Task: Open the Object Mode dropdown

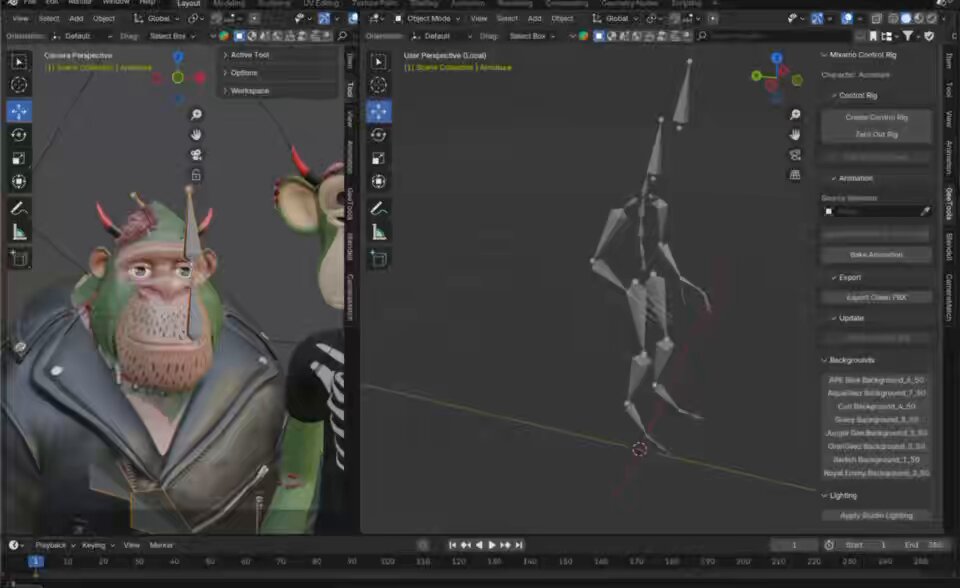Action: [427, 19]
